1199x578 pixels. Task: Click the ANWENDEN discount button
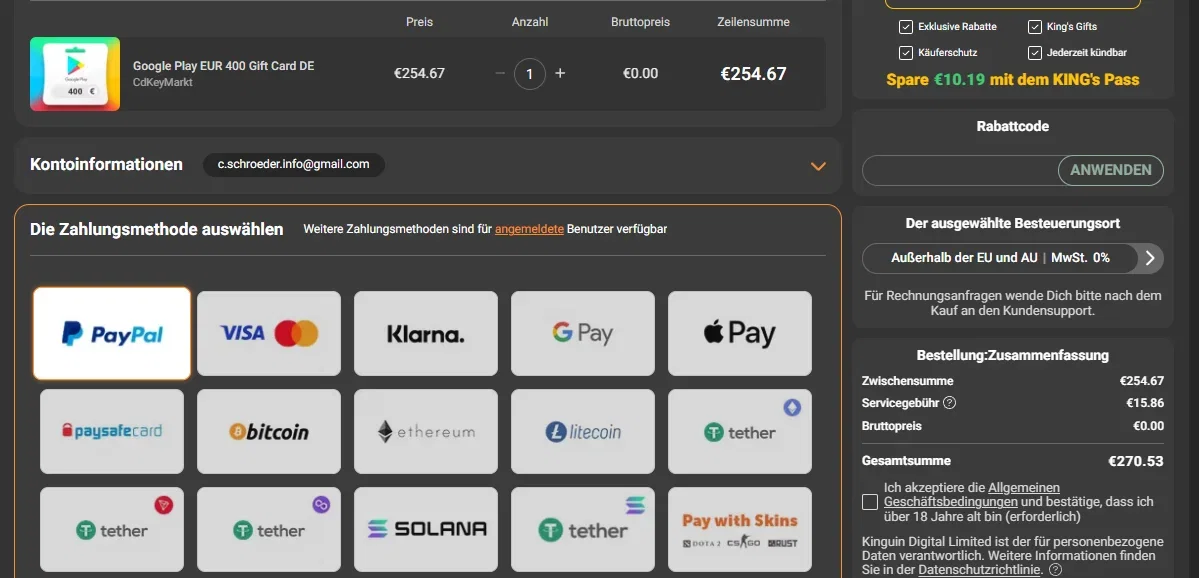click(x=1110, y=170)
